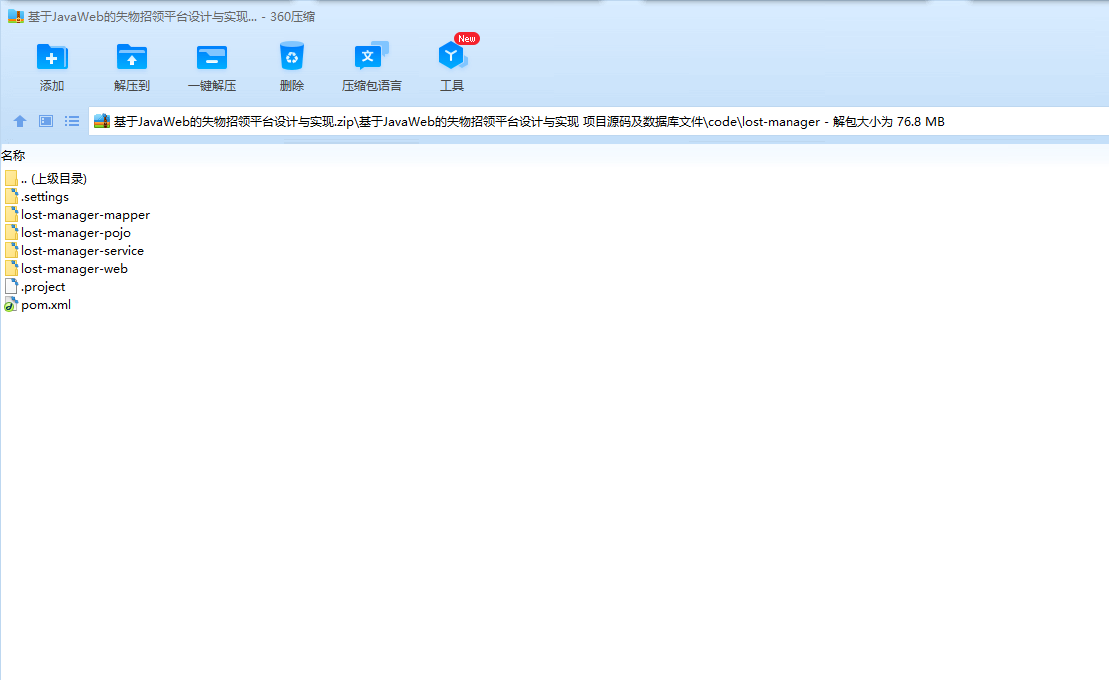Click the 添加 (Add) toolbar icon
Viewport: 1109px width, 680px height.
[52, 57]
